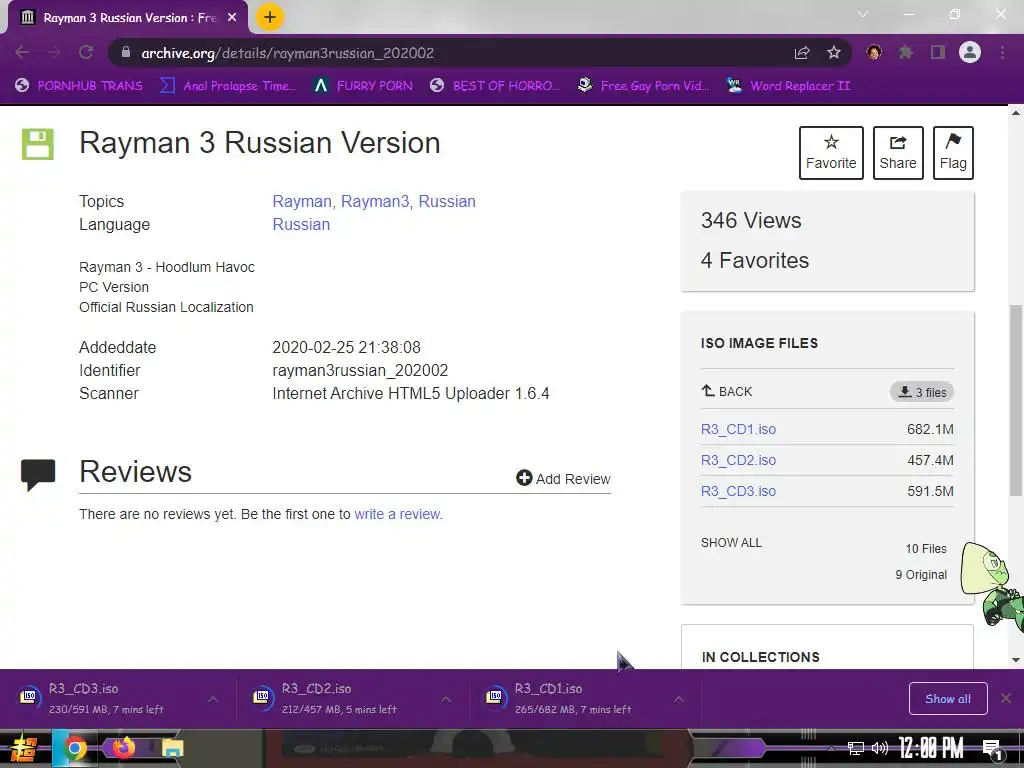
Task: Open the Rayman3 topic link
Action: click(376, 201)
